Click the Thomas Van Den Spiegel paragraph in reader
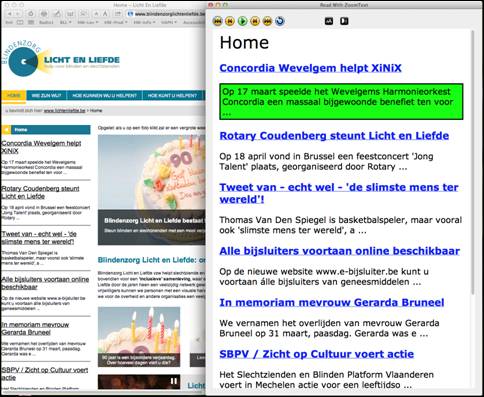 click(340, 225)
